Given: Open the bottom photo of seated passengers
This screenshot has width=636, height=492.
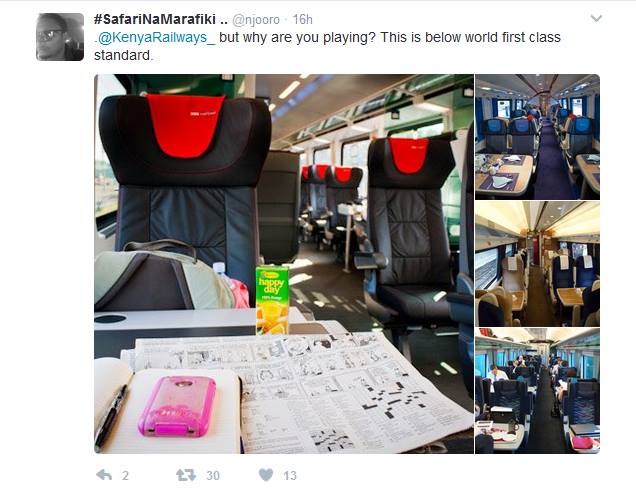Looking at the screenshot, I should [537, 391].
